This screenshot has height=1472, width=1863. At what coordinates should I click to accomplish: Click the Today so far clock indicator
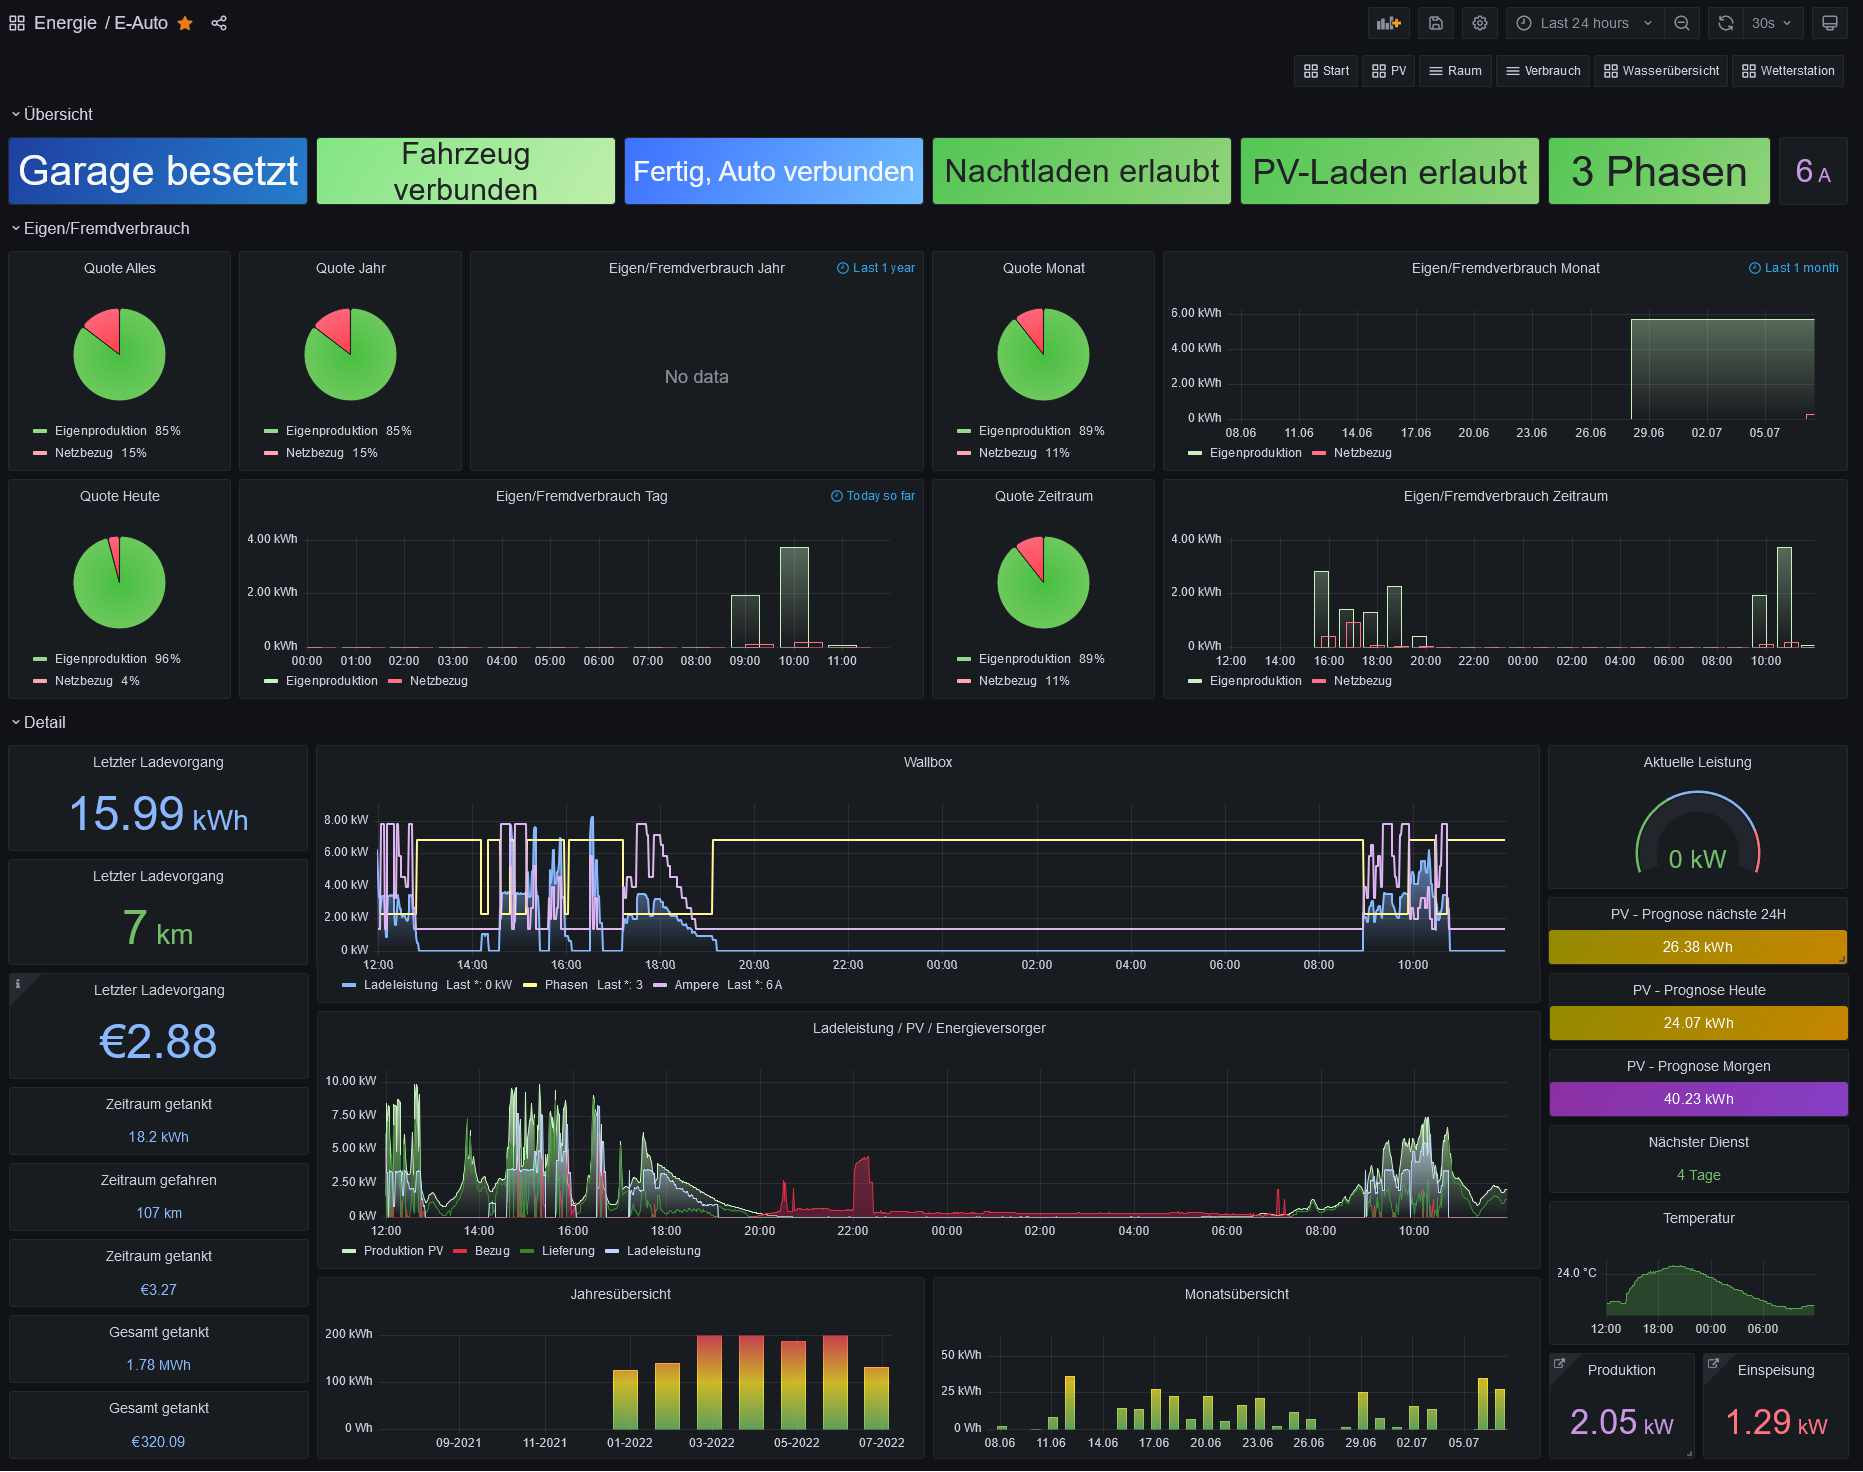pyautogui.click(x=873, y=496)
